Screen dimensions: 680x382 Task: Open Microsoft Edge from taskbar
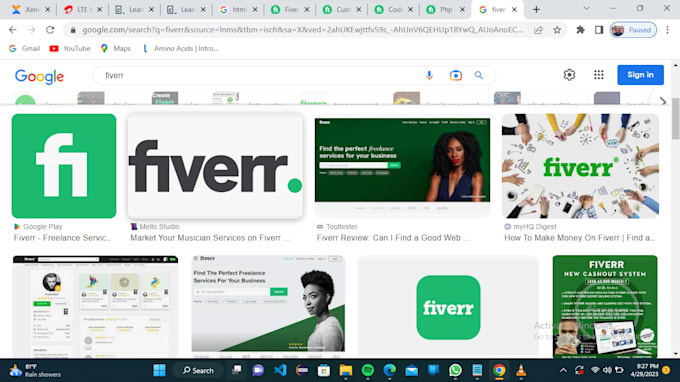390,370
